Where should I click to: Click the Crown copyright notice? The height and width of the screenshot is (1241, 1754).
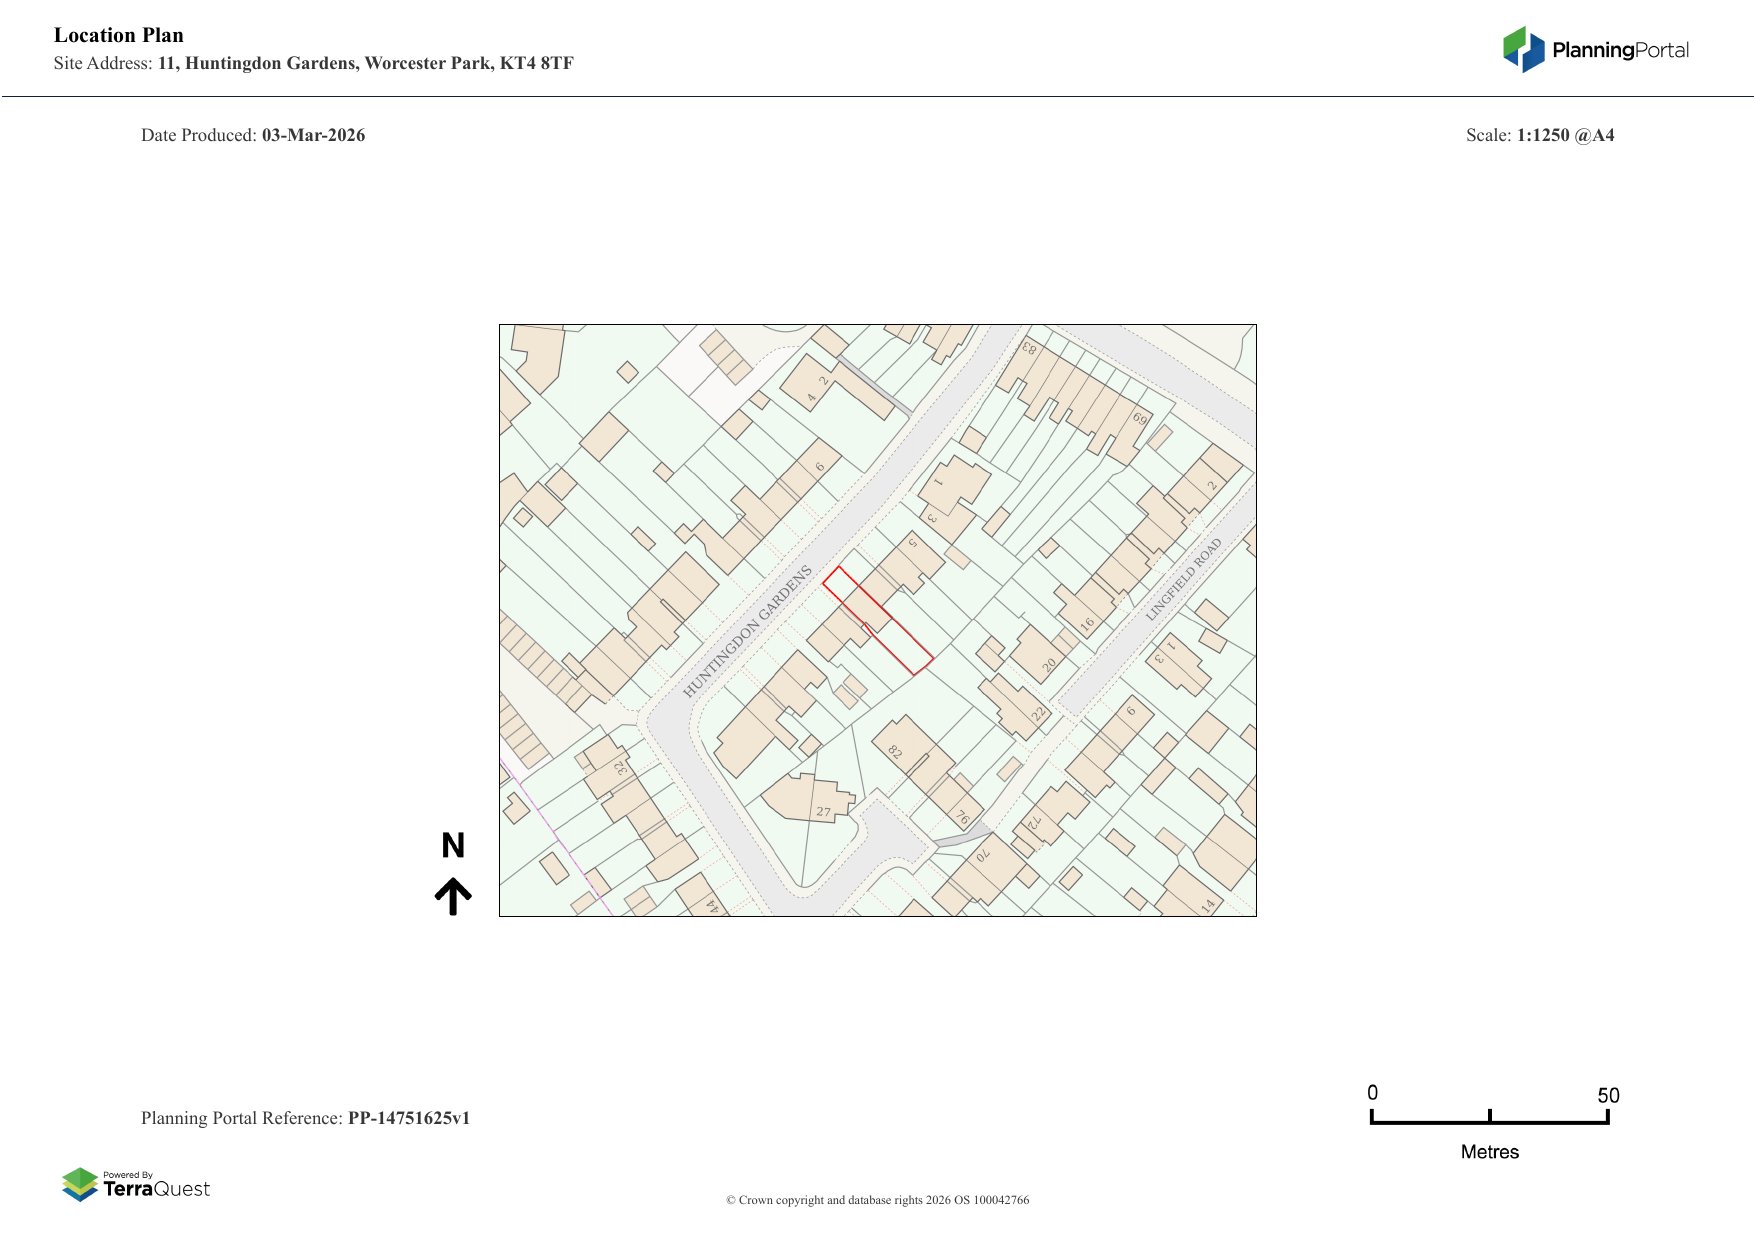[x=877, y=1200]
